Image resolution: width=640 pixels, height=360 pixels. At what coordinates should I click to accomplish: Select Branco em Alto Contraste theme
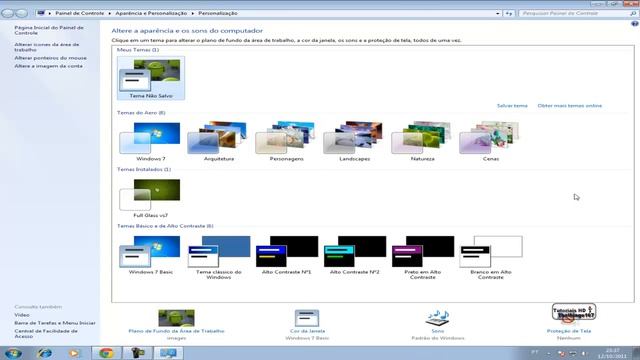pos(491,258)
